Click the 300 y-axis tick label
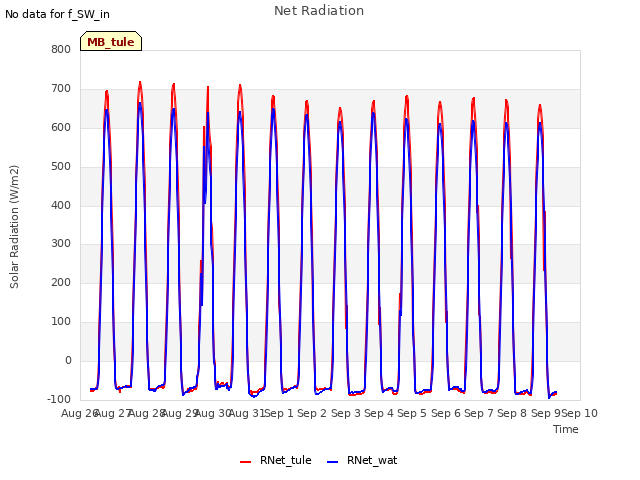Image resolution: width=640 pixels, height=480 pixels. pyautogui.click(x=61, y=244)
